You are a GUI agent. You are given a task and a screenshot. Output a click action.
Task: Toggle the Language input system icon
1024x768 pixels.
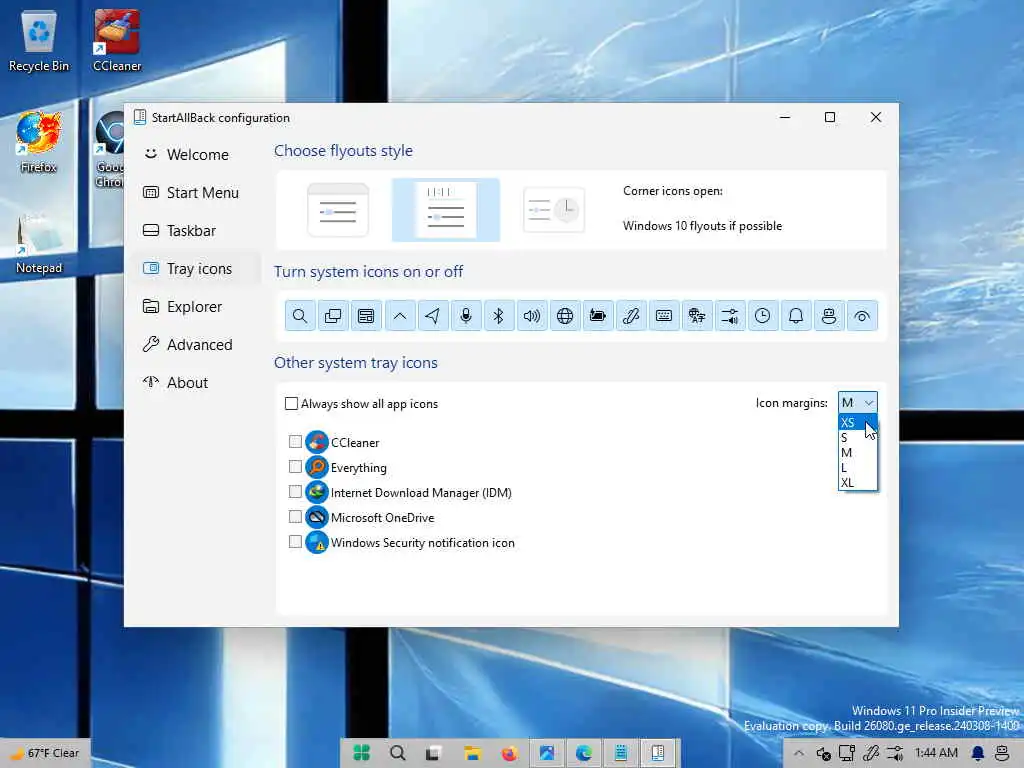tap(697, 316)
